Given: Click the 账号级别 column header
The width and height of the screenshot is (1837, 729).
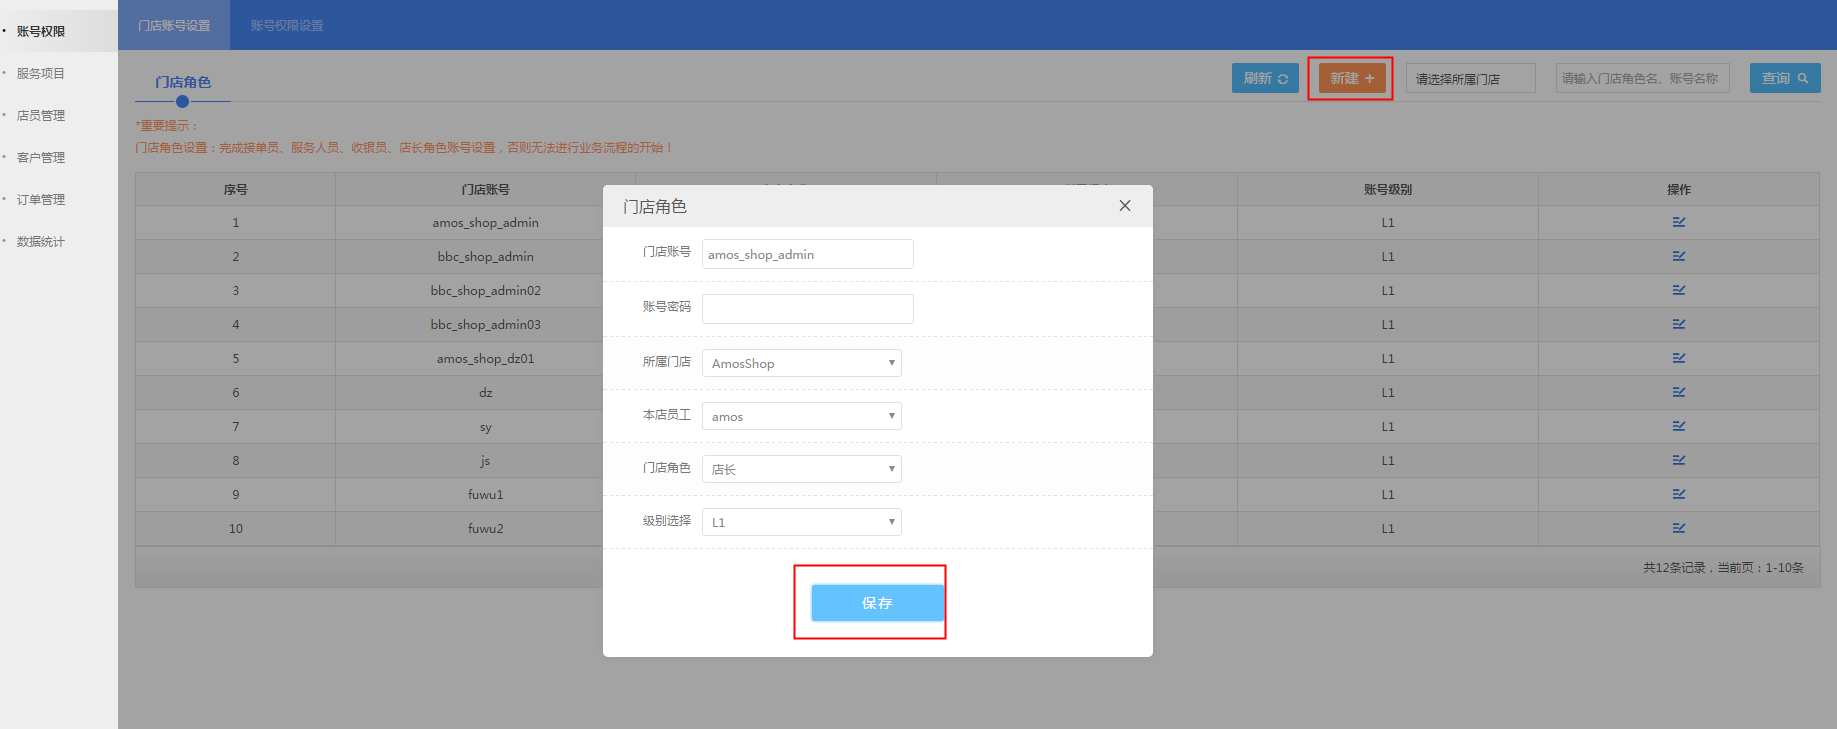Looking at the screenshot, I should pyautogui.click(x=1388, y=189).
